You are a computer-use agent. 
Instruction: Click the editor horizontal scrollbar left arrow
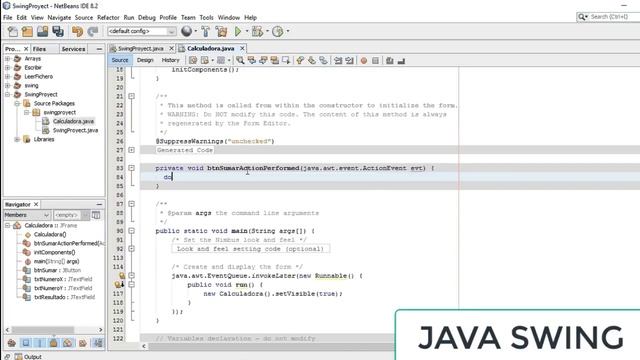tap(144, 346)
